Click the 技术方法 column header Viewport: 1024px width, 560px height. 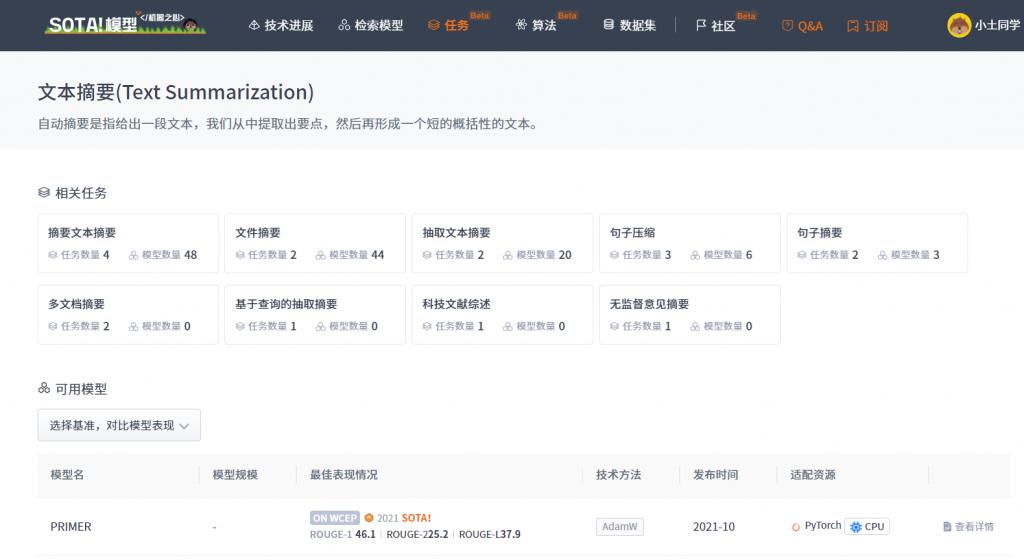(618, 475)
